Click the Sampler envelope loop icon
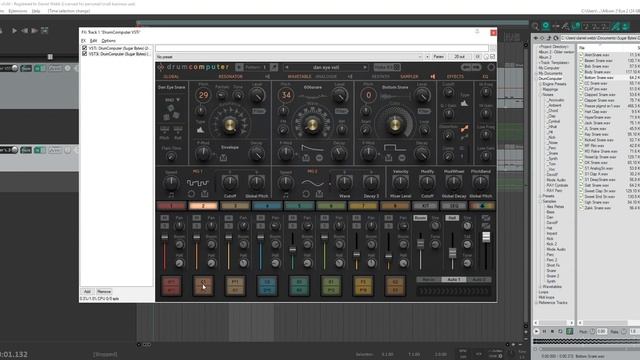 click(x=402, y=158)
